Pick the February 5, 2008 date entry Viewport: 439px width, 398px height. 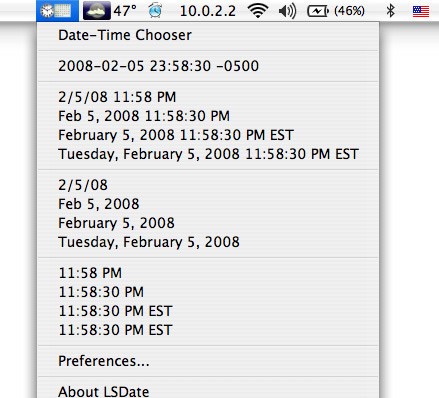click(208, 223)
